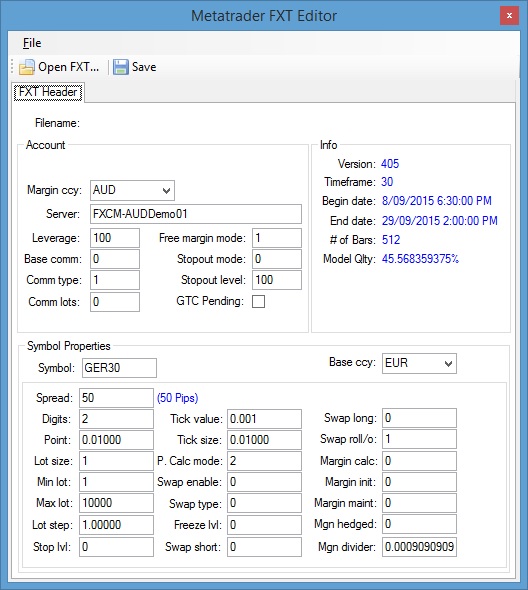The height and width of the screenshot is (590, 528).
Task: Click the Tick size field
Action: tap(264, 440)
